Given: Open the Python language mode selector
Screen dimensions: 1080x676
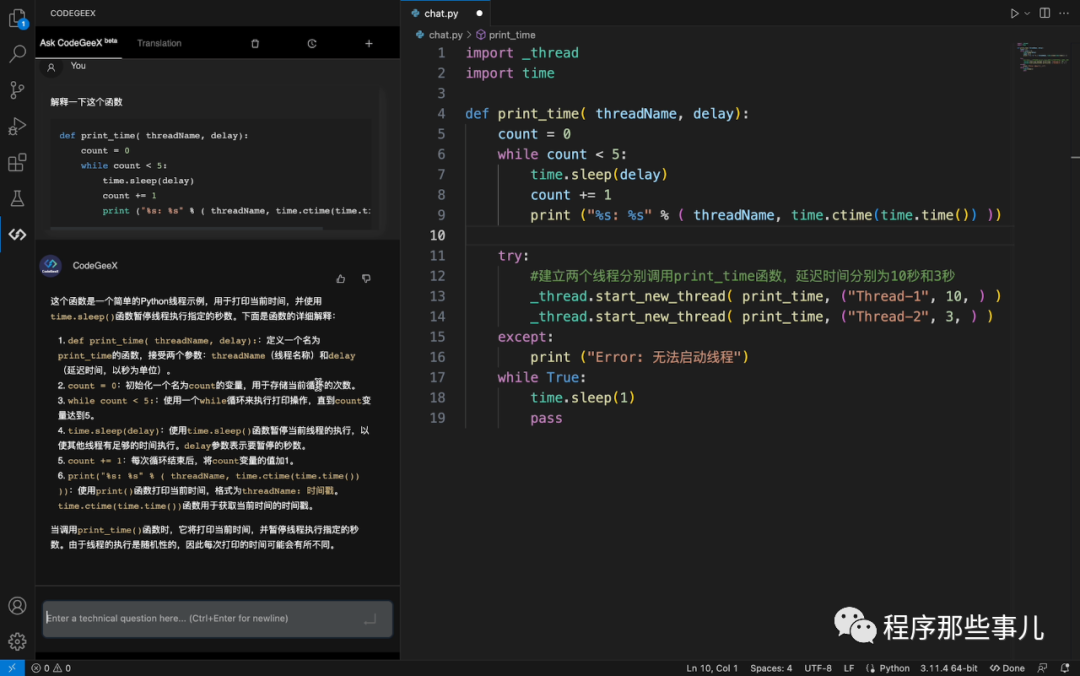Looking at the screenshot, I should (890, 667).
